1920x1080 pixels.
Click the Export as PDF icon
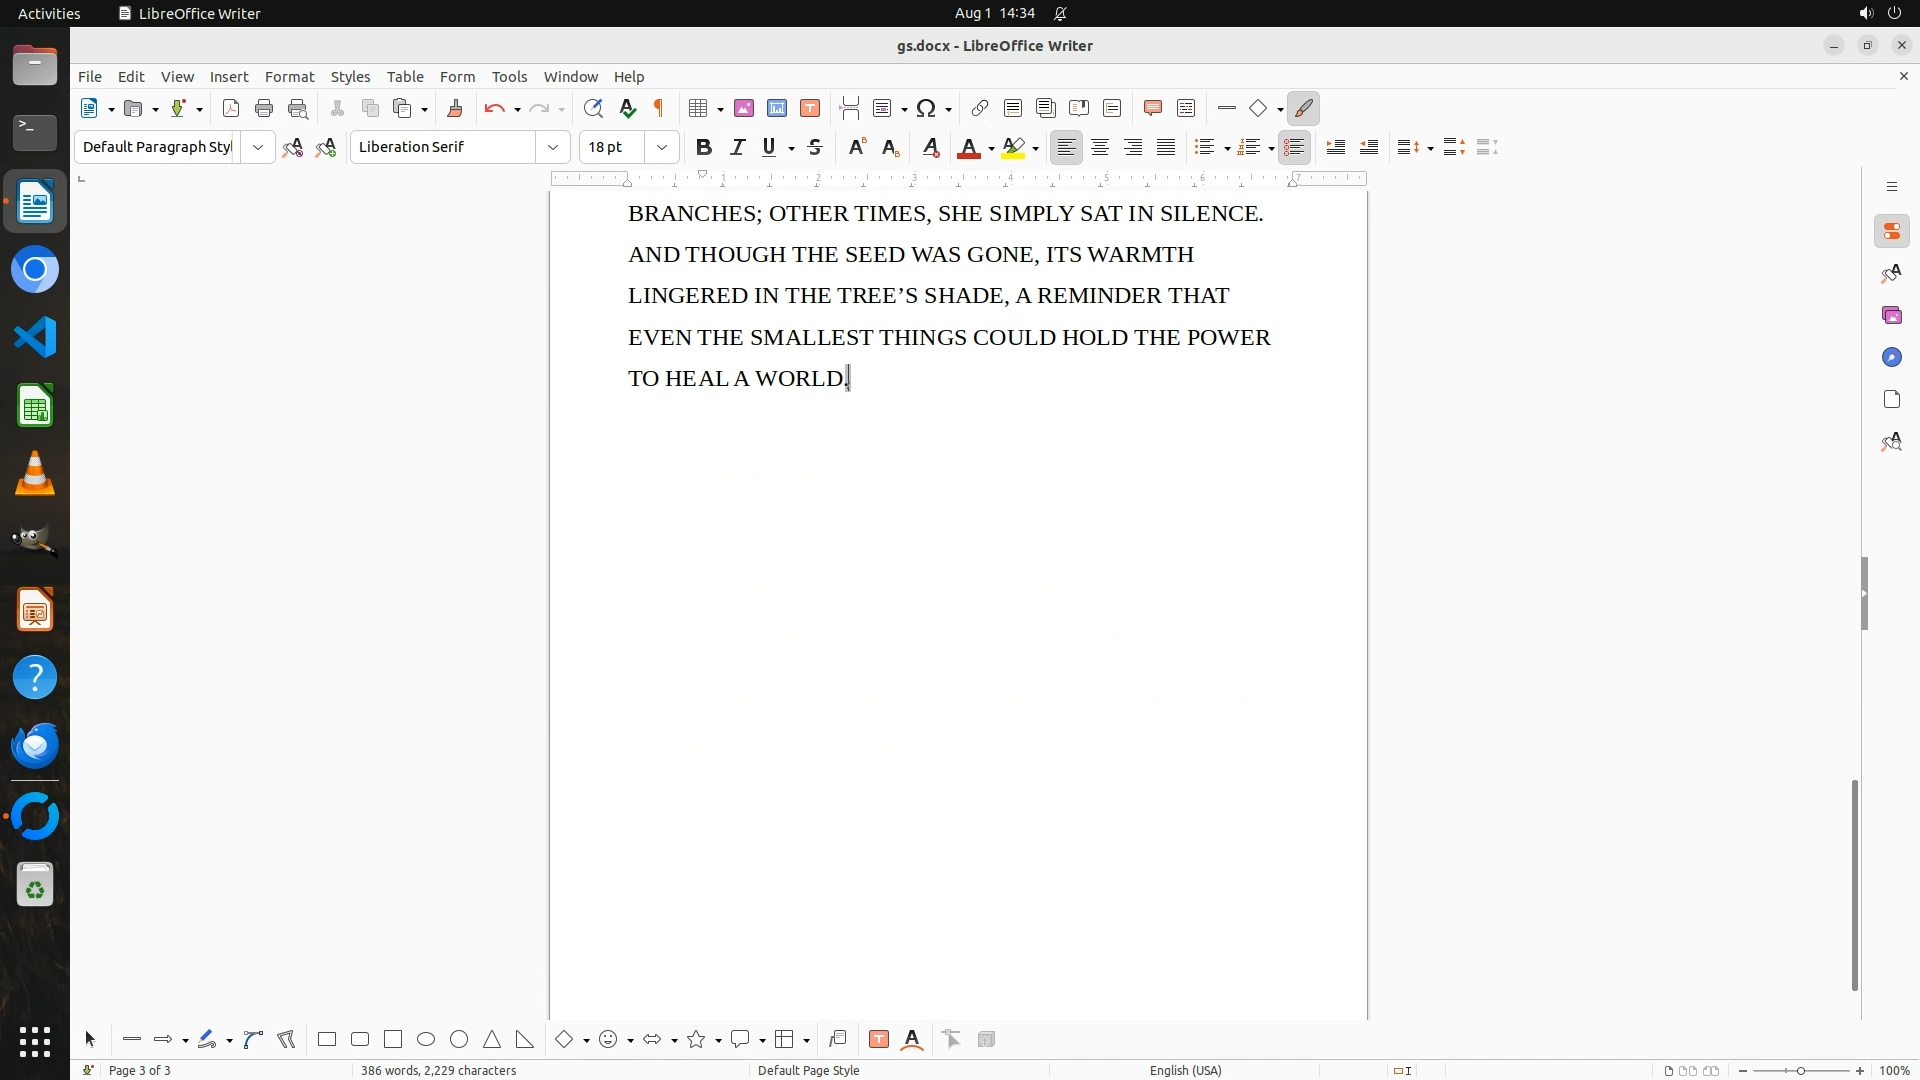coord(231,108)
